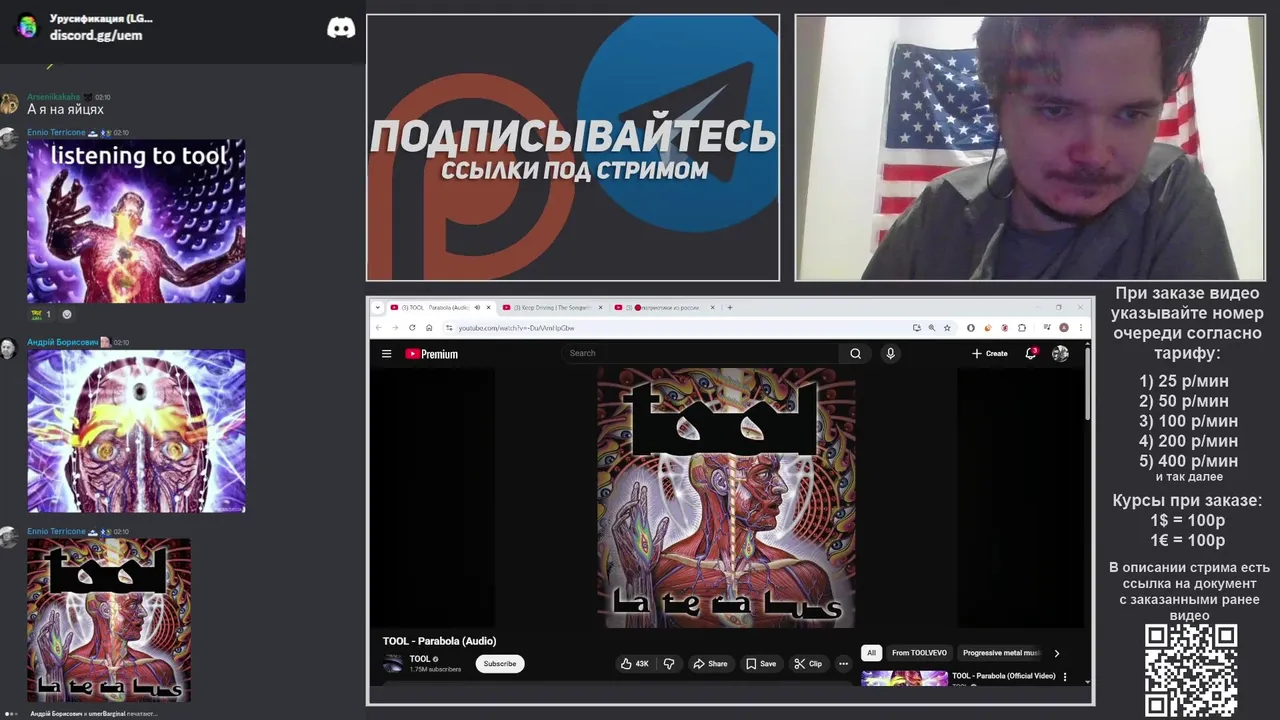The image size is (1280, 720).
Task: Select the From TOOLVEVO chip
Action: (919, 653)
